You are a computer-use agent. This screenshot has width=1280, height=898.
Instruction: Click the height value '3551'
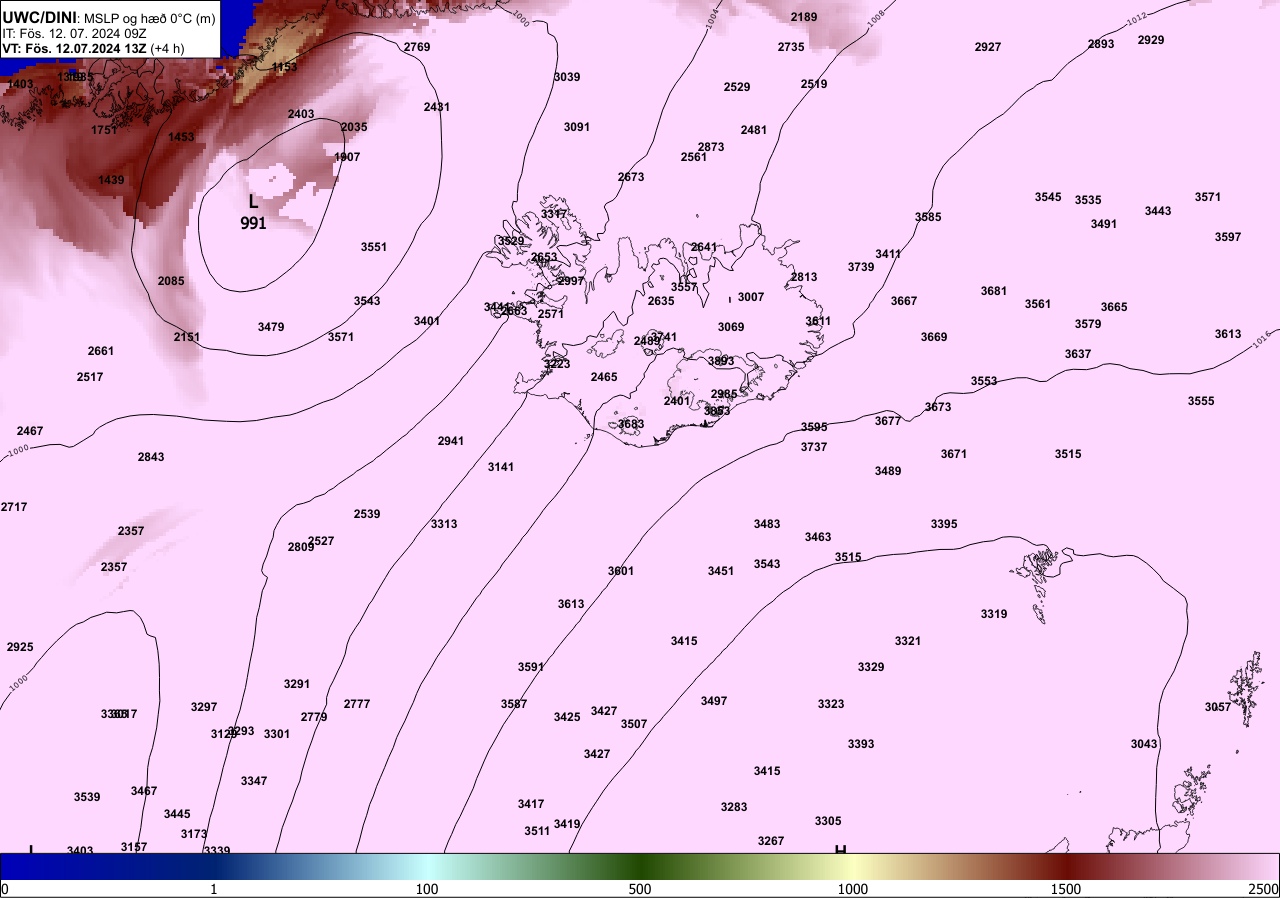click(x=374, y=247)
